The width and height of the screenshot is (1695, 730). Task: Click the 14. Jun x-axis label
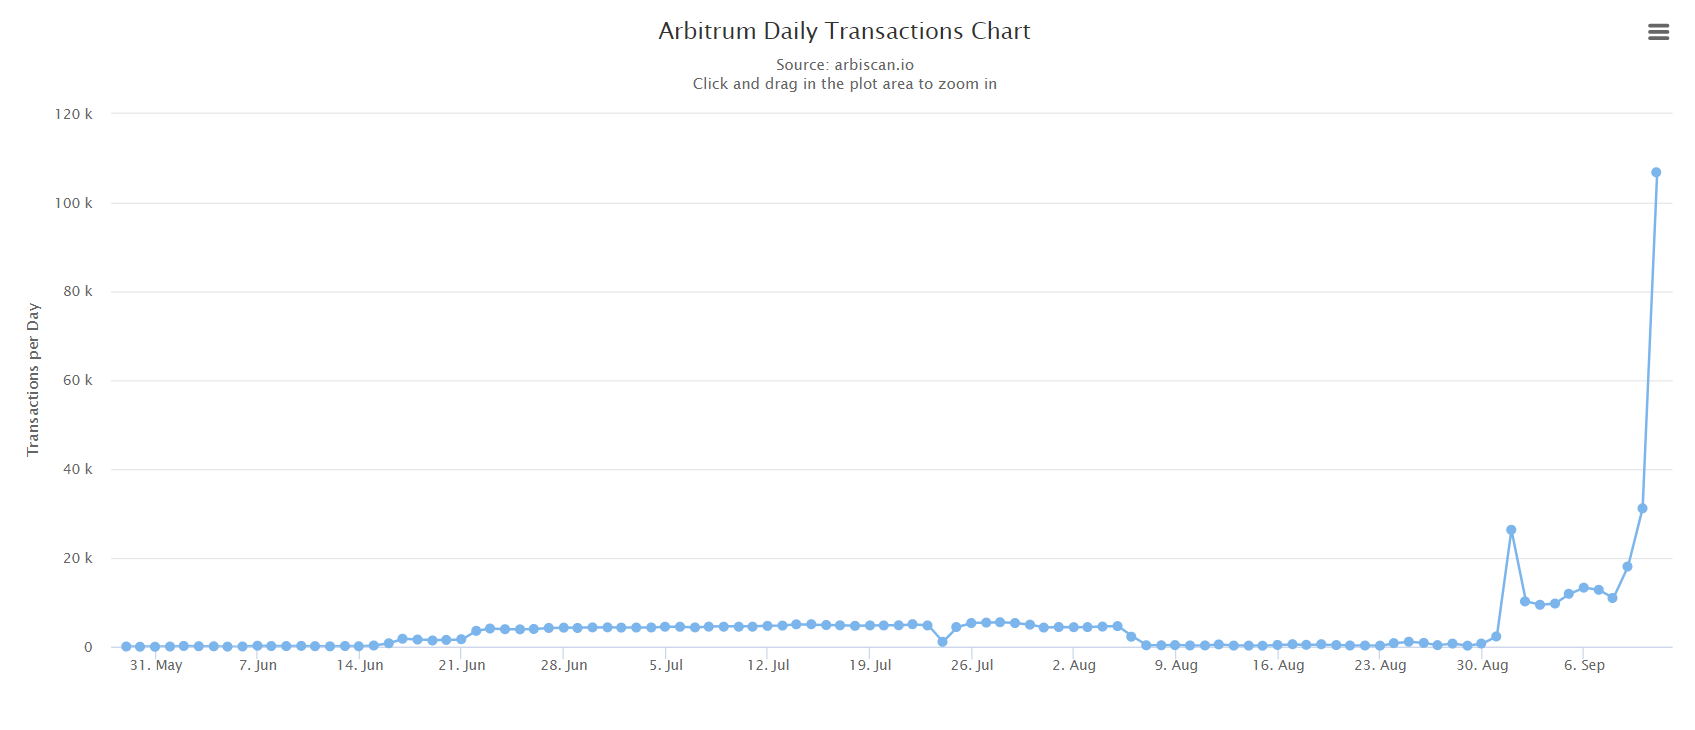(360, 665)
